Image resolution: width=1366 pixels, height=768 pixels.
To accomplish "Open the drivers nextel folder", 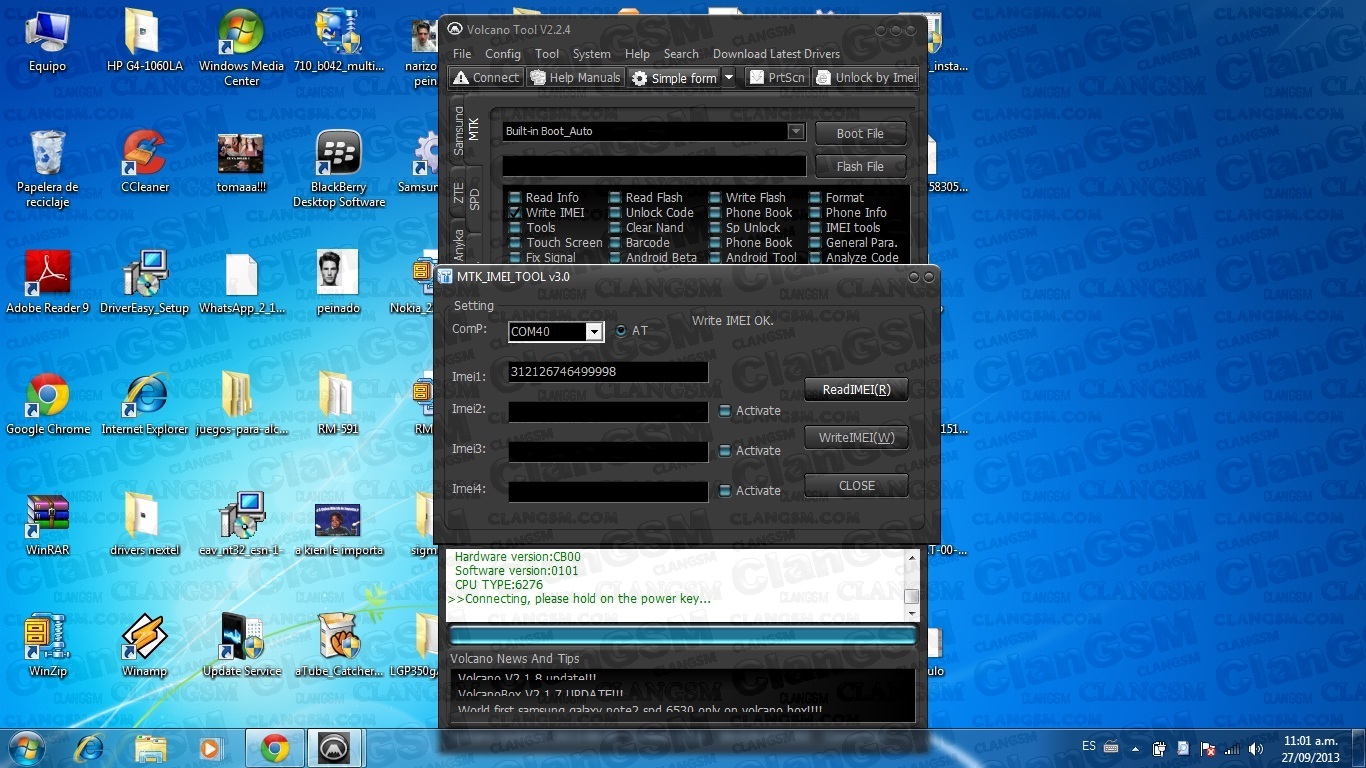I will click(x=145, y=525).
